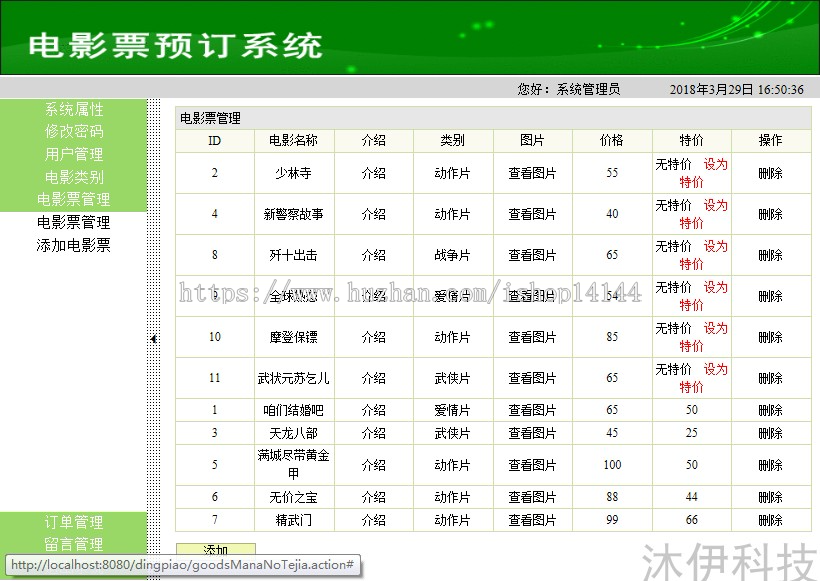The height and width of the screenshot is (581, 820).
Task: Open 留言管理 in the sidebar
Action: click(x=73, y=543)
